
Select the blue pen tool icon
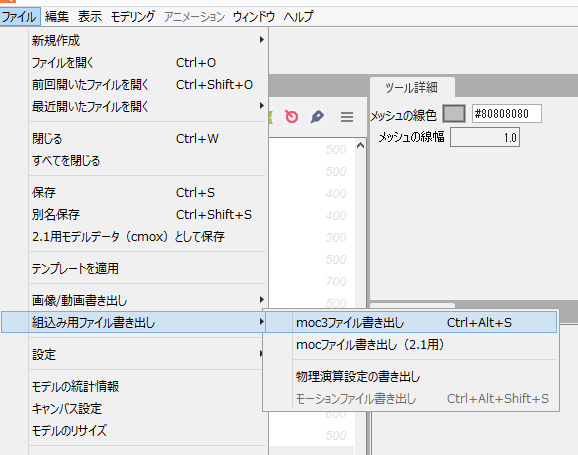[317, 117]
